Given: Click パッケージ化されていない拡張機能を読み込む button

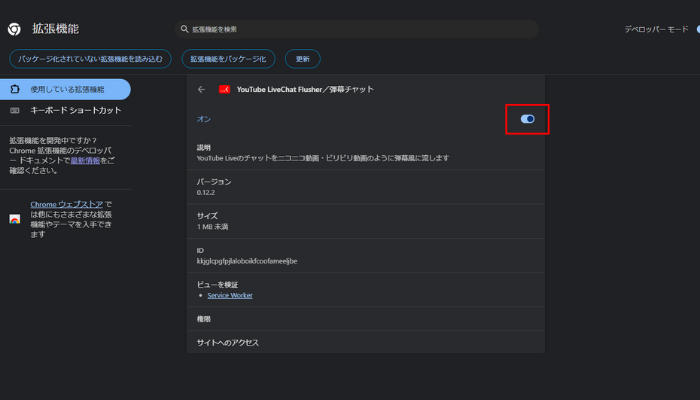Looking at the screenshot, I should pos(90,59).
